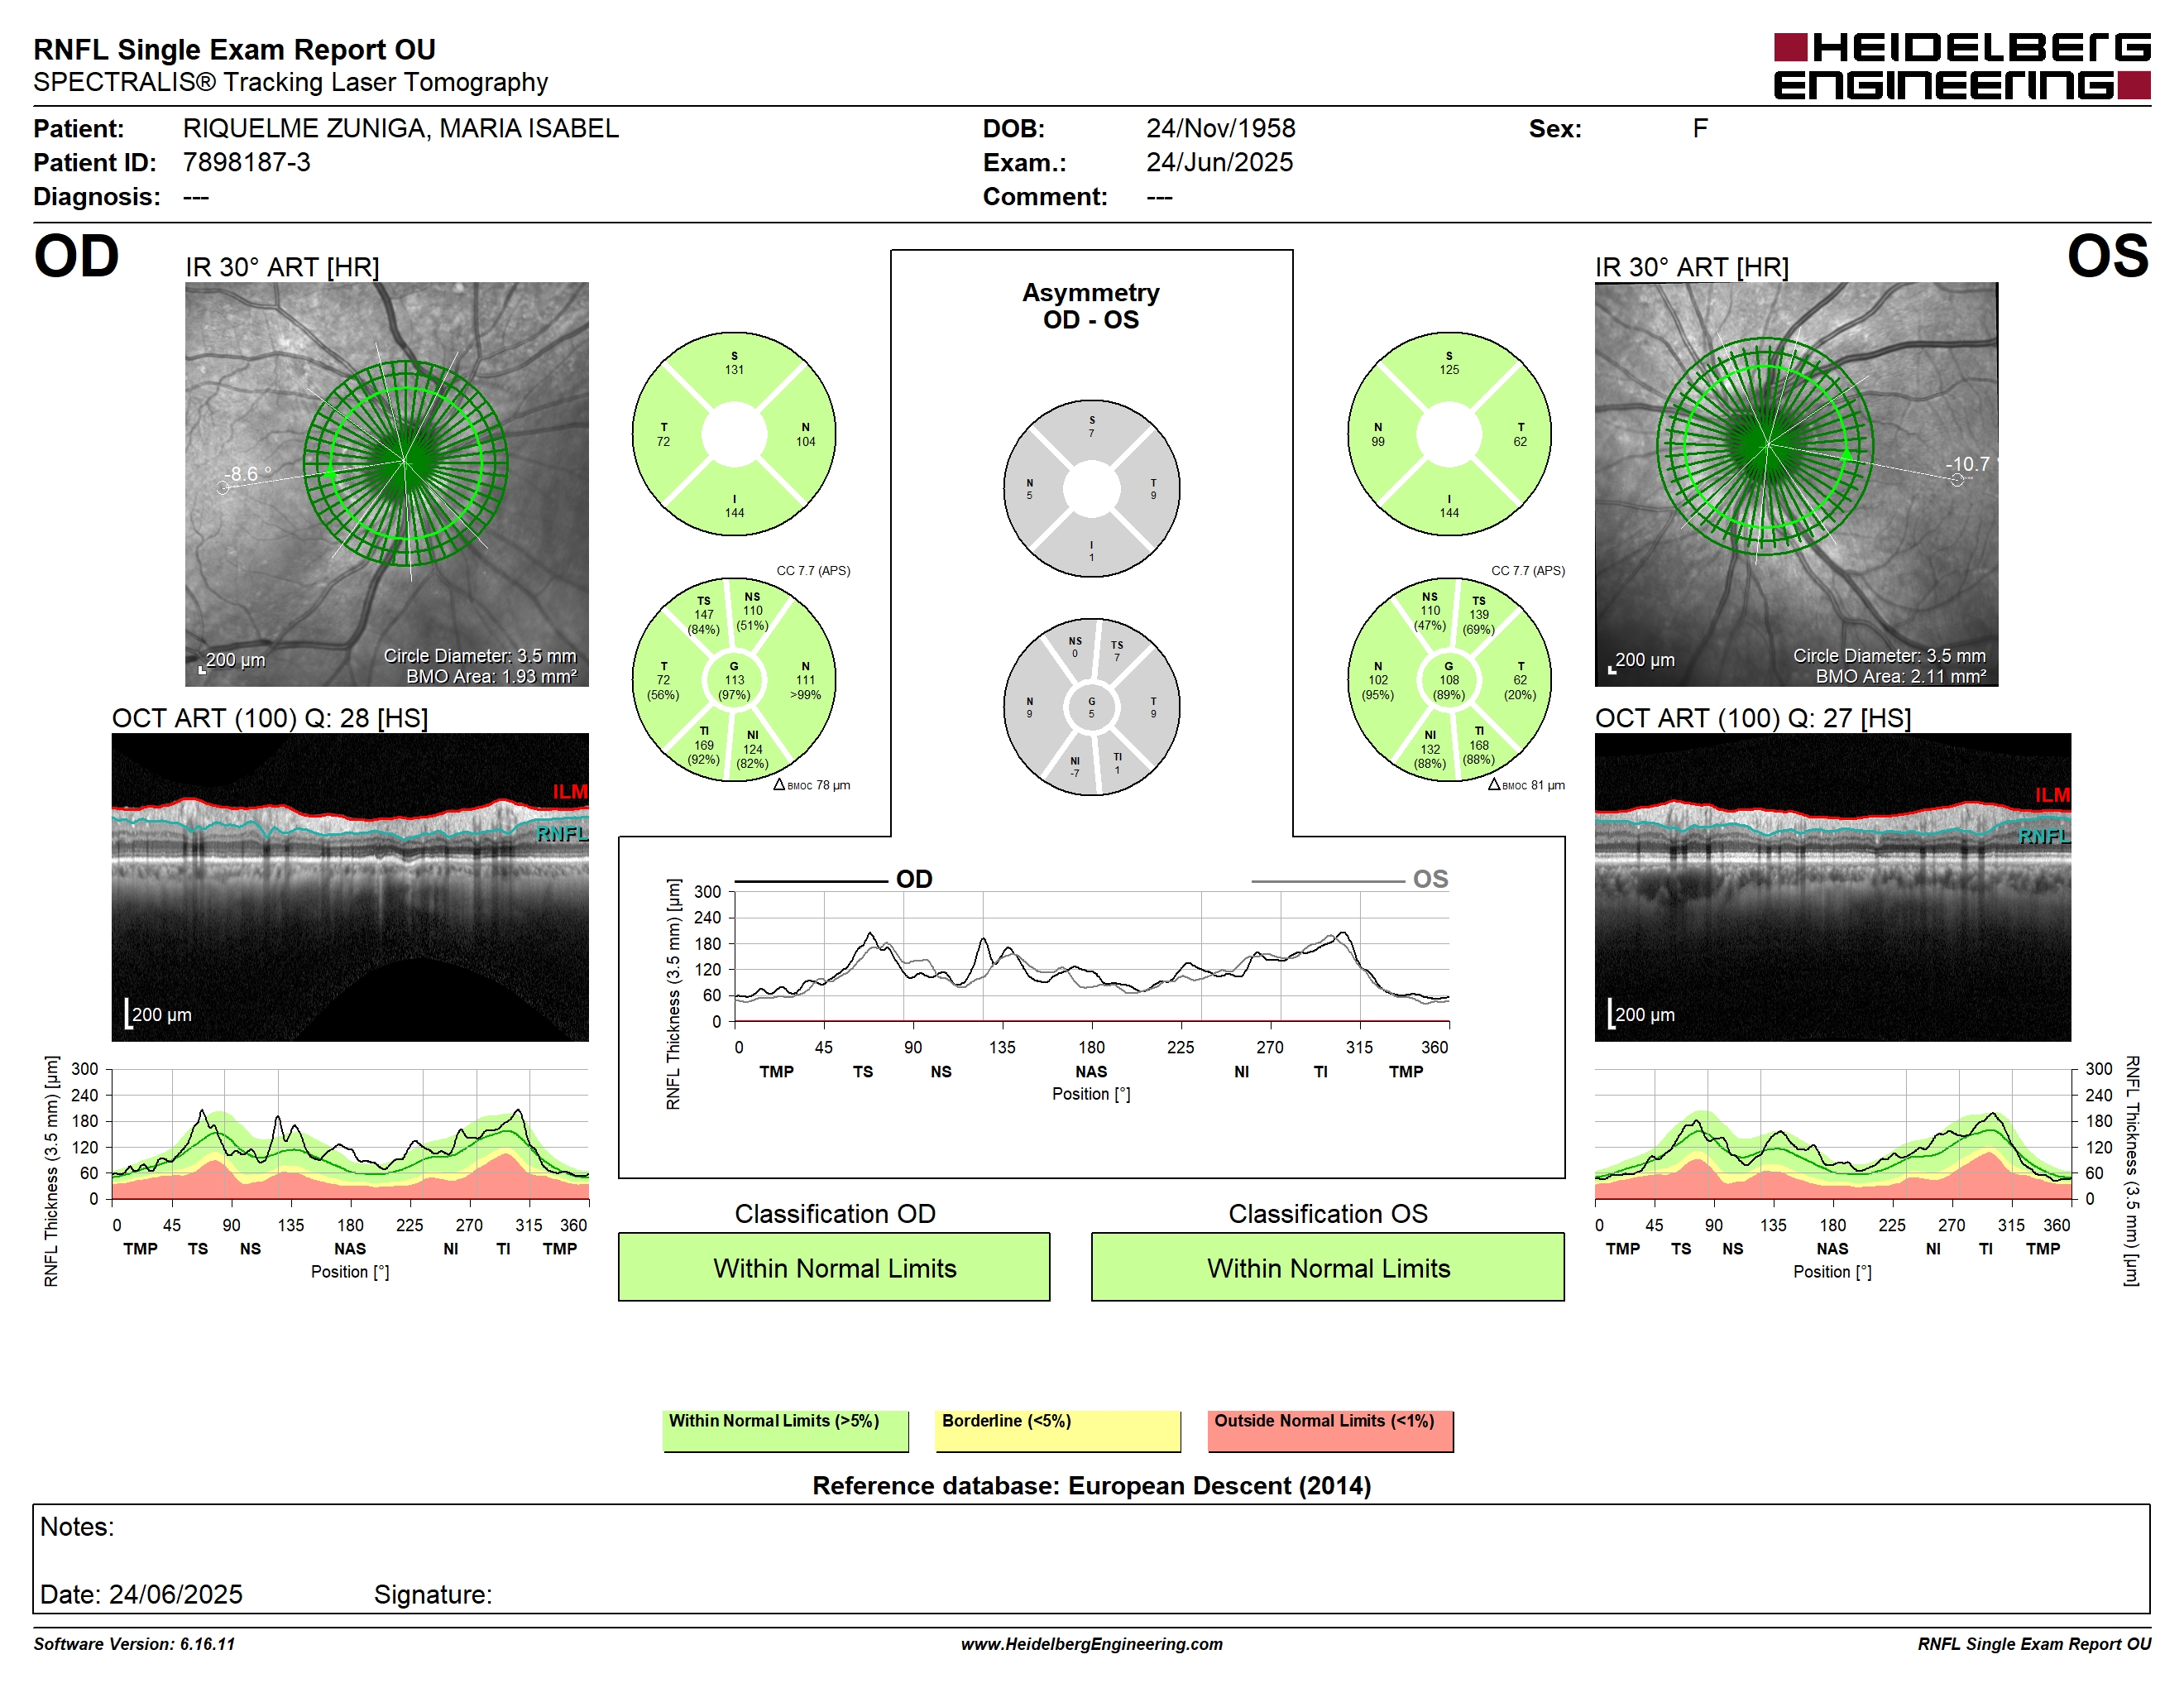The width and height of the screenshot is (2184, 1688).
Task: Select the OS infrared fundus image
Action: tap(1796, 484)
